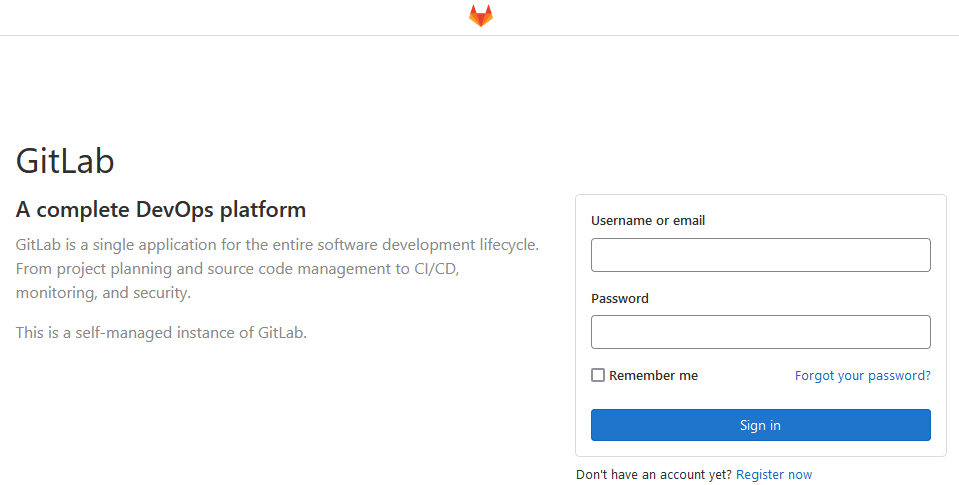Click the large GitLab title heading
Screen dimensions: 959x485
click(65, 161)
